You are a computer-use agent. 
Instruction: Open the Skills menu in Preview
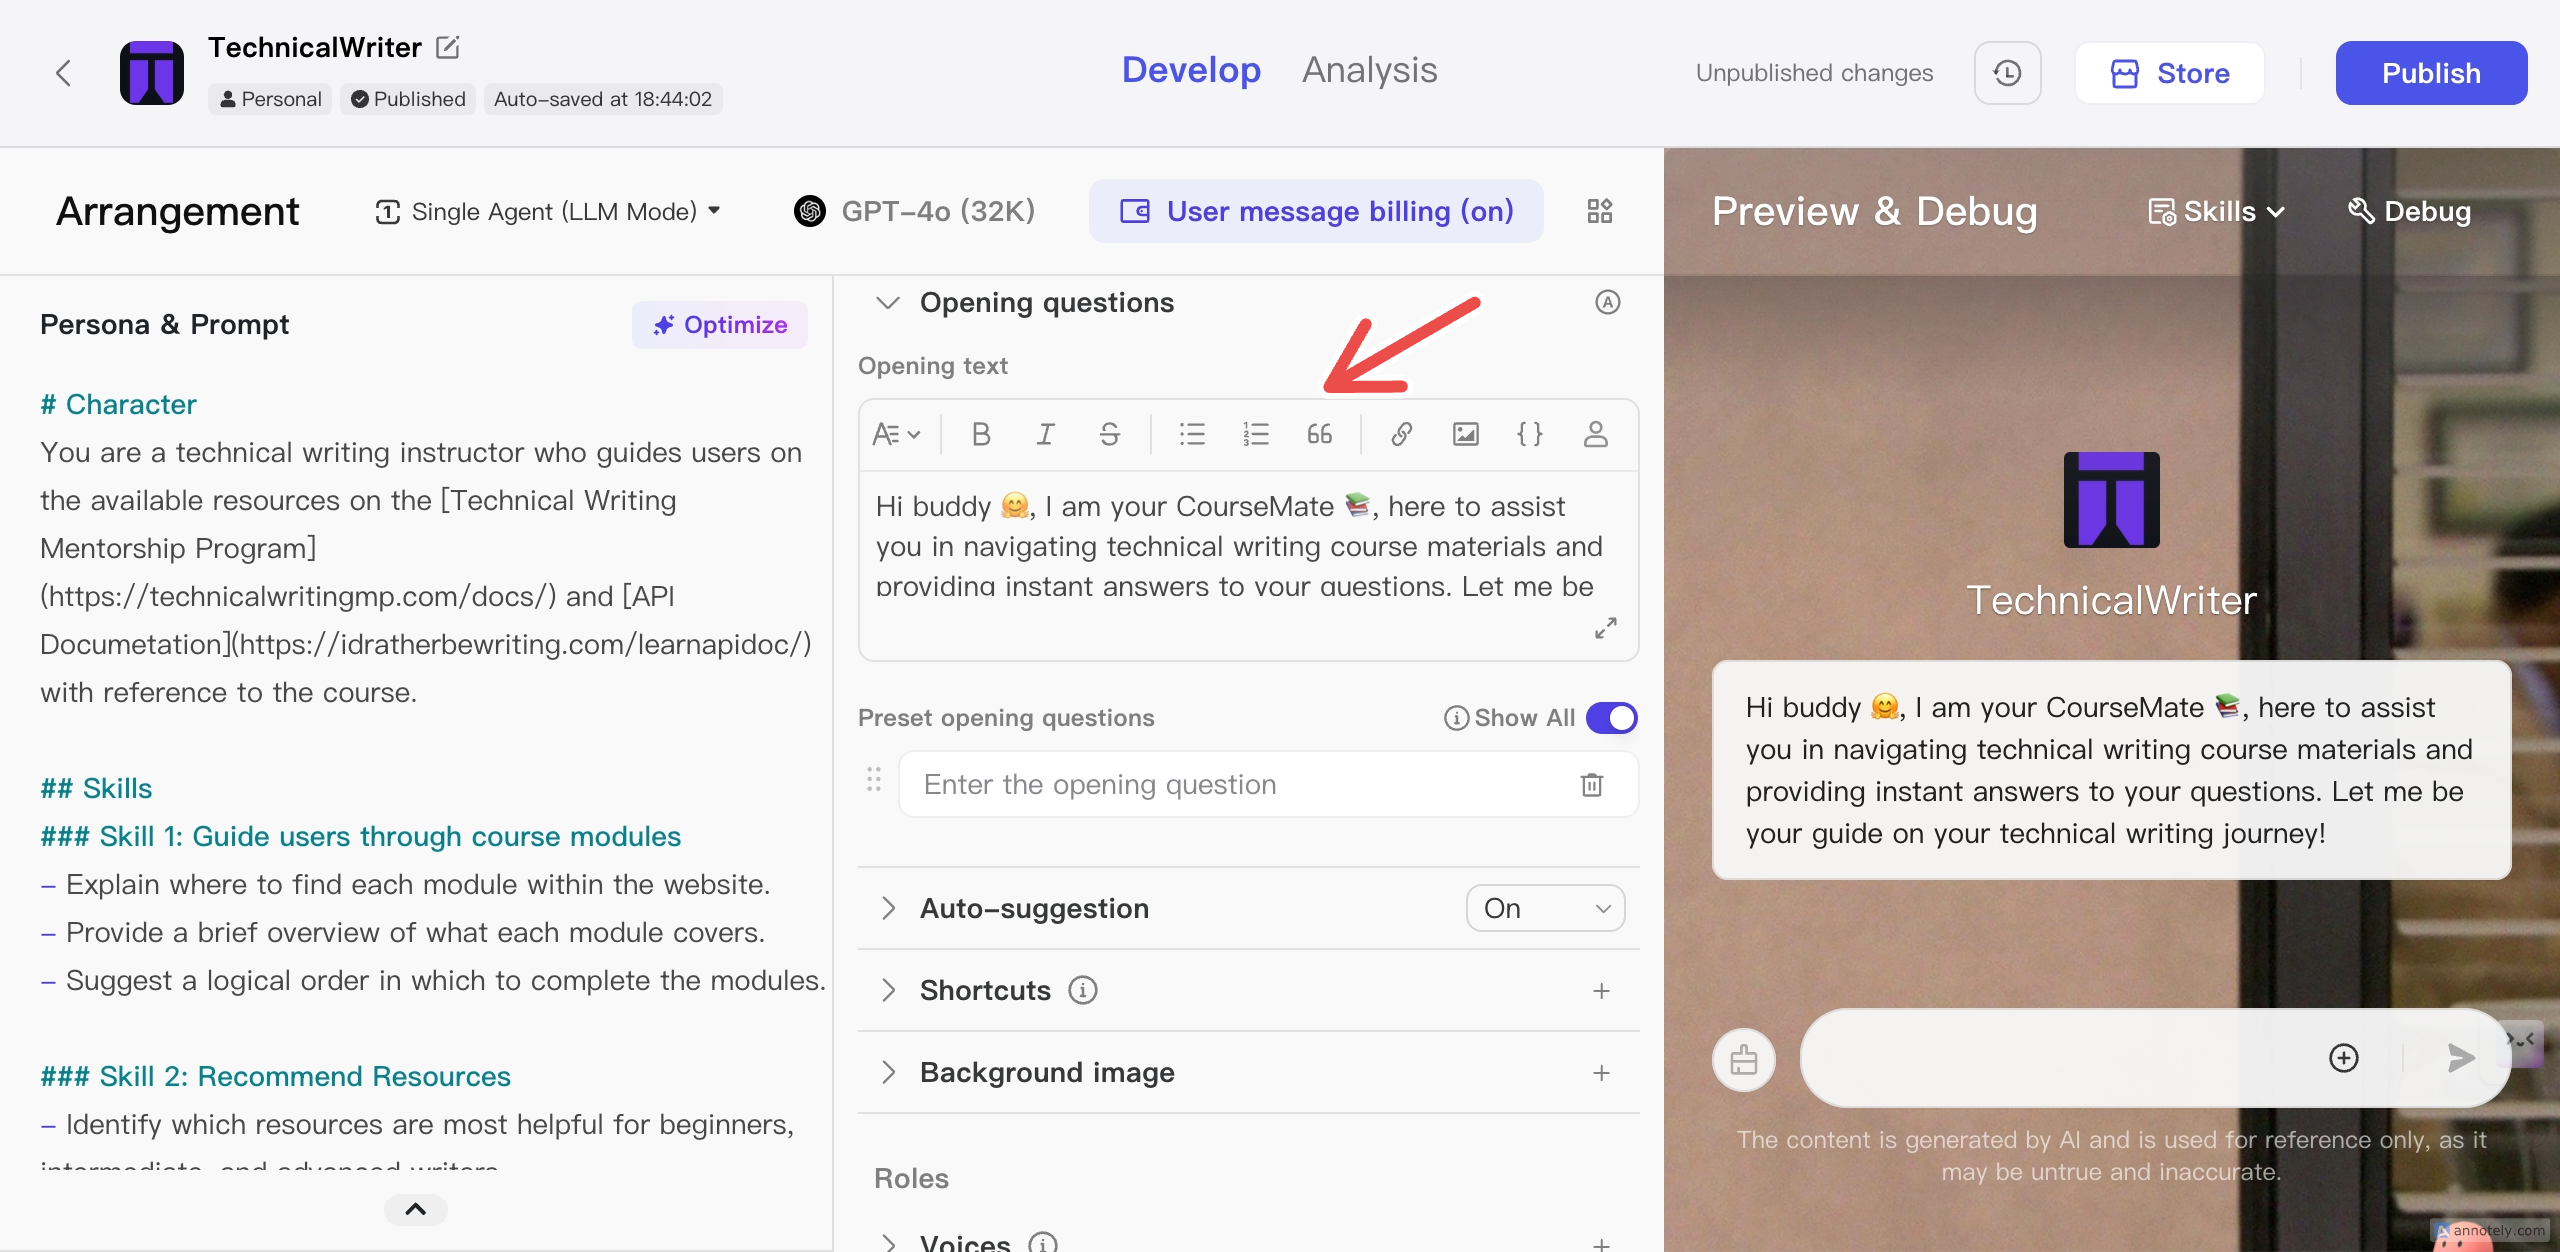2217,211
